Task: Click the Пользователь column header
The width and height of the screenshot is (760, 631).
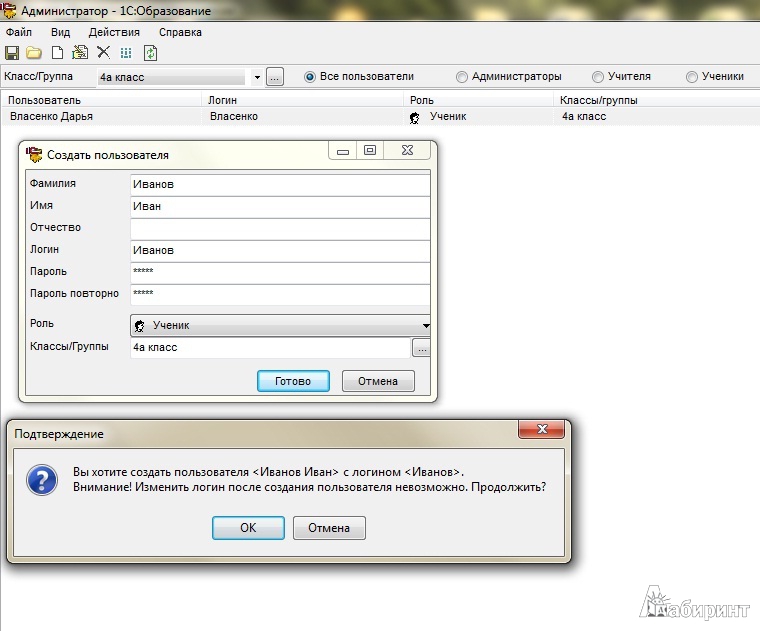Action: point(102,100)
